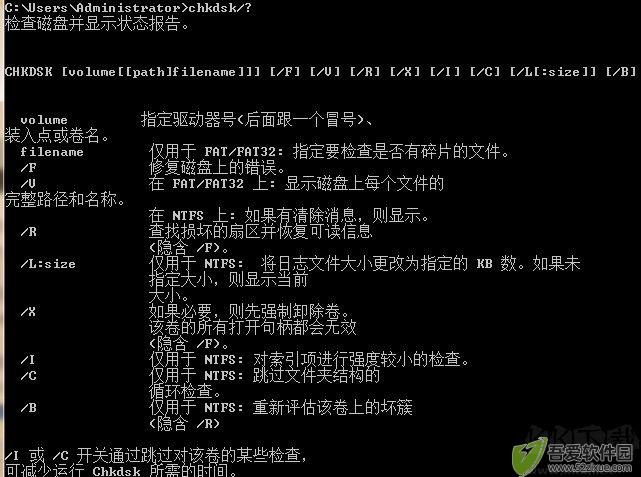Click the /F option label

tap(29, 168)
